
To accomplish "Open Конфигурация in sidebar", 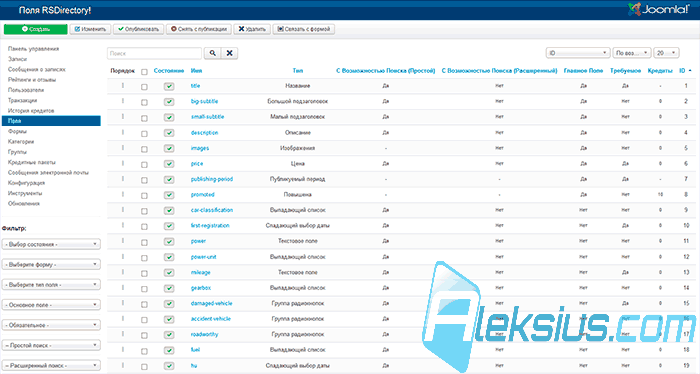I will point(26,183).
